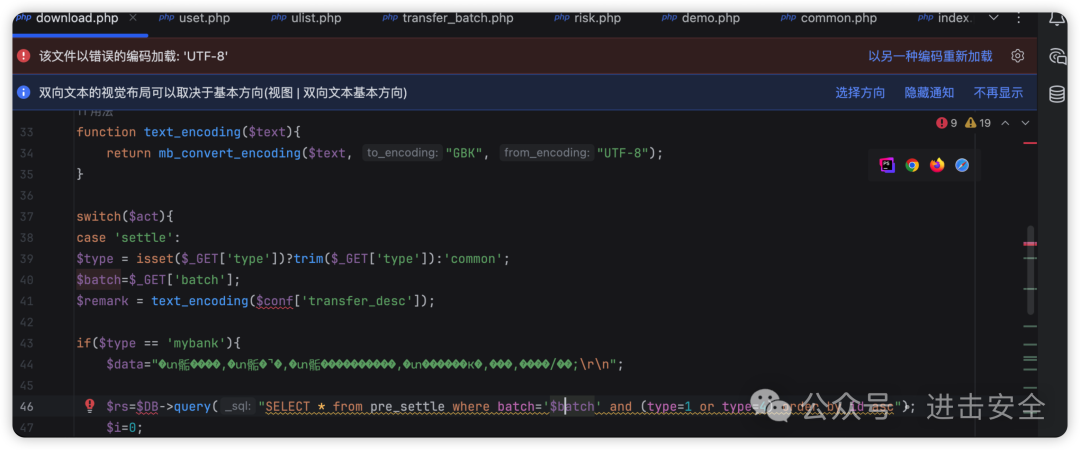This screenshot has width=1080, height=450.
Task: Open file in Safari browser icon
Action: [x=962, y=165]
